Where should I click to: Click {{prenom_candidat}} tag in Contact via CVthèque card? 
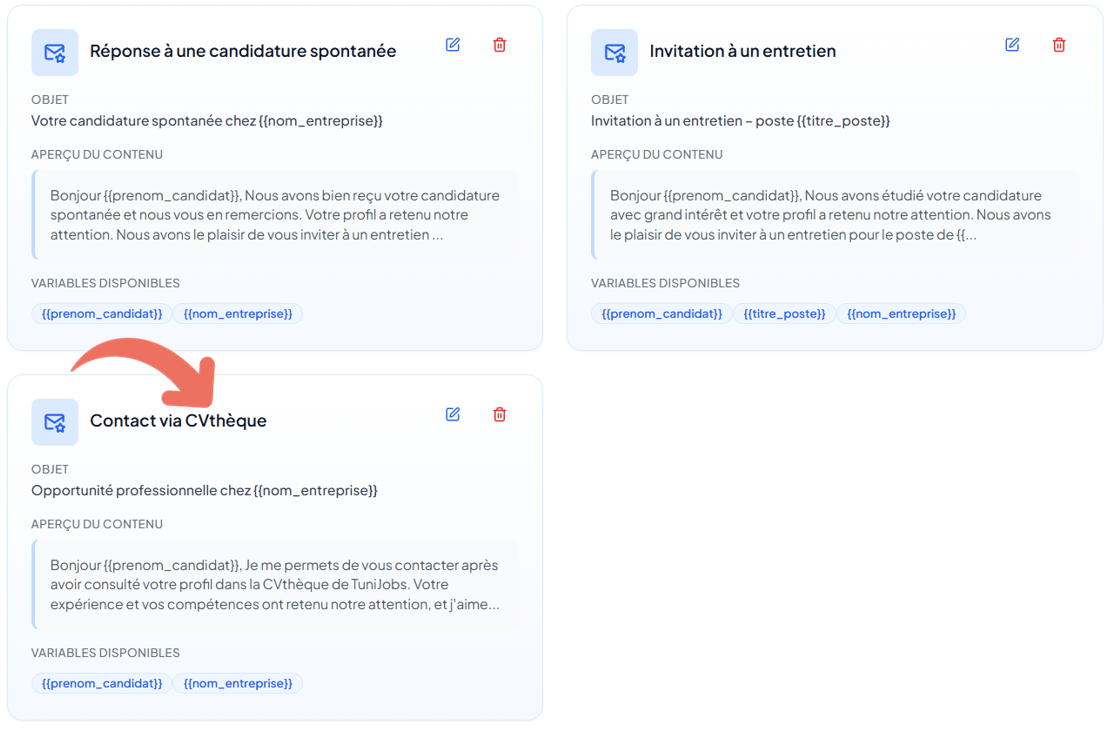click(102, 684)
